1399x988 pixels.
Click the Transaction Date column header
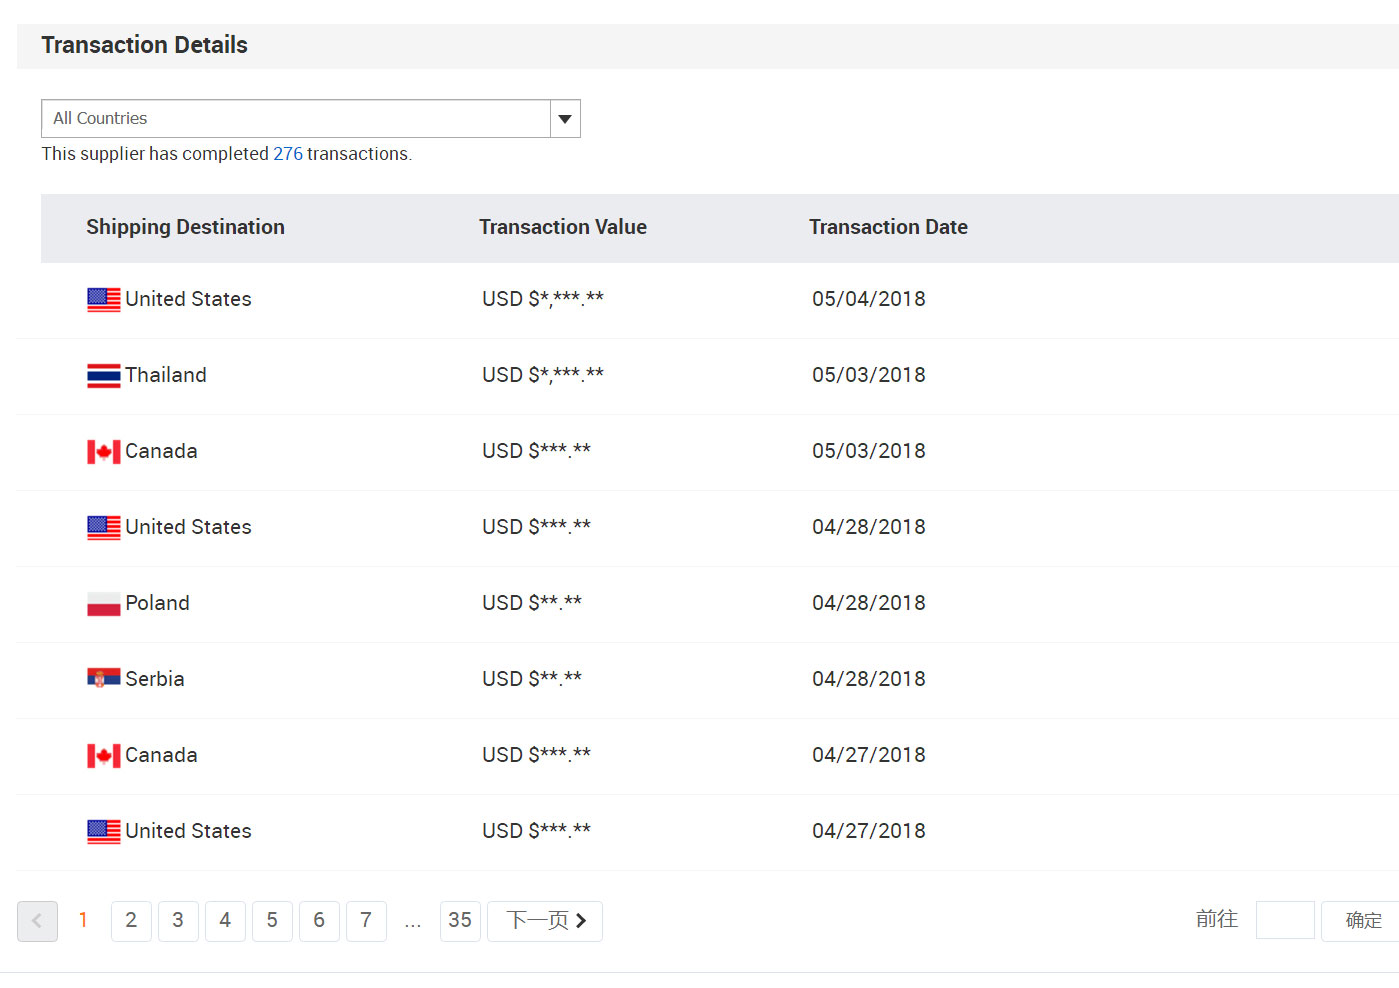point(888,228)
